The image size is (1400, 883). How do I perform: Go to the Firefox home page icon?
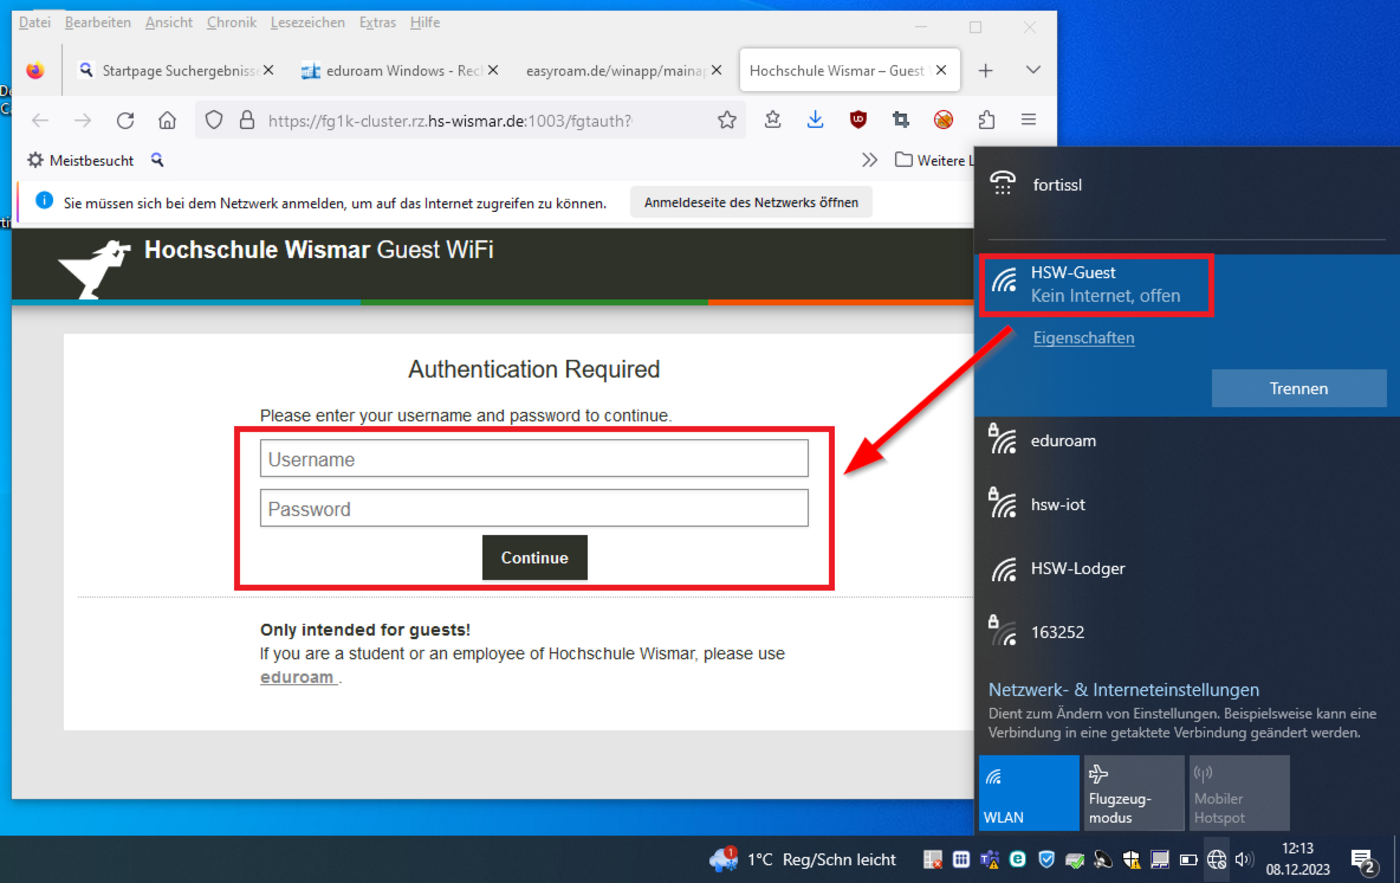167,120
